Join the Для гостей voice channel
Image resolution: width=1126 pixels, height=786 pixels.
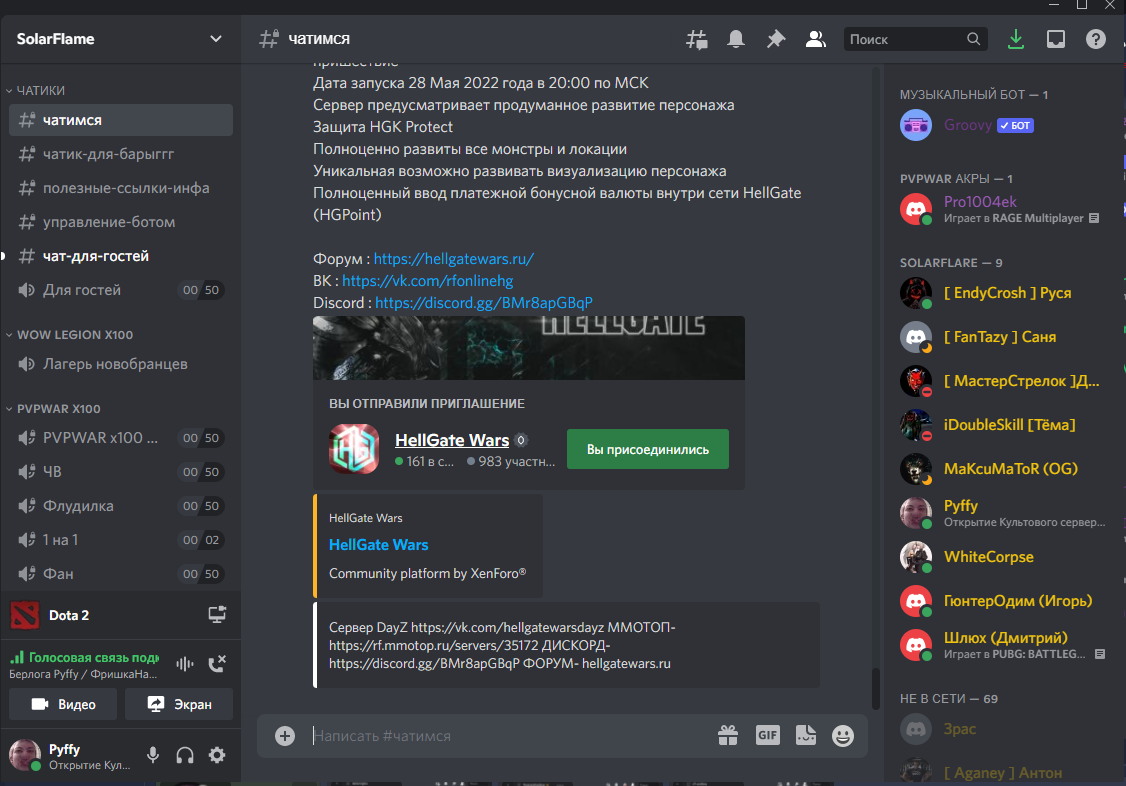[121, 290]
